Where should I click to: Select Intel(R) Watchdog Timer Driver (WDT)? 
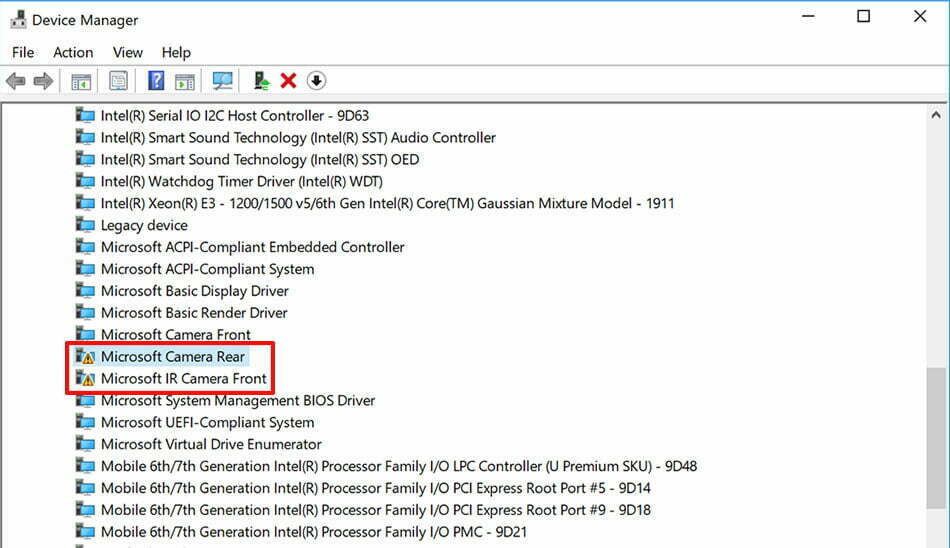(x=242, y=181)
